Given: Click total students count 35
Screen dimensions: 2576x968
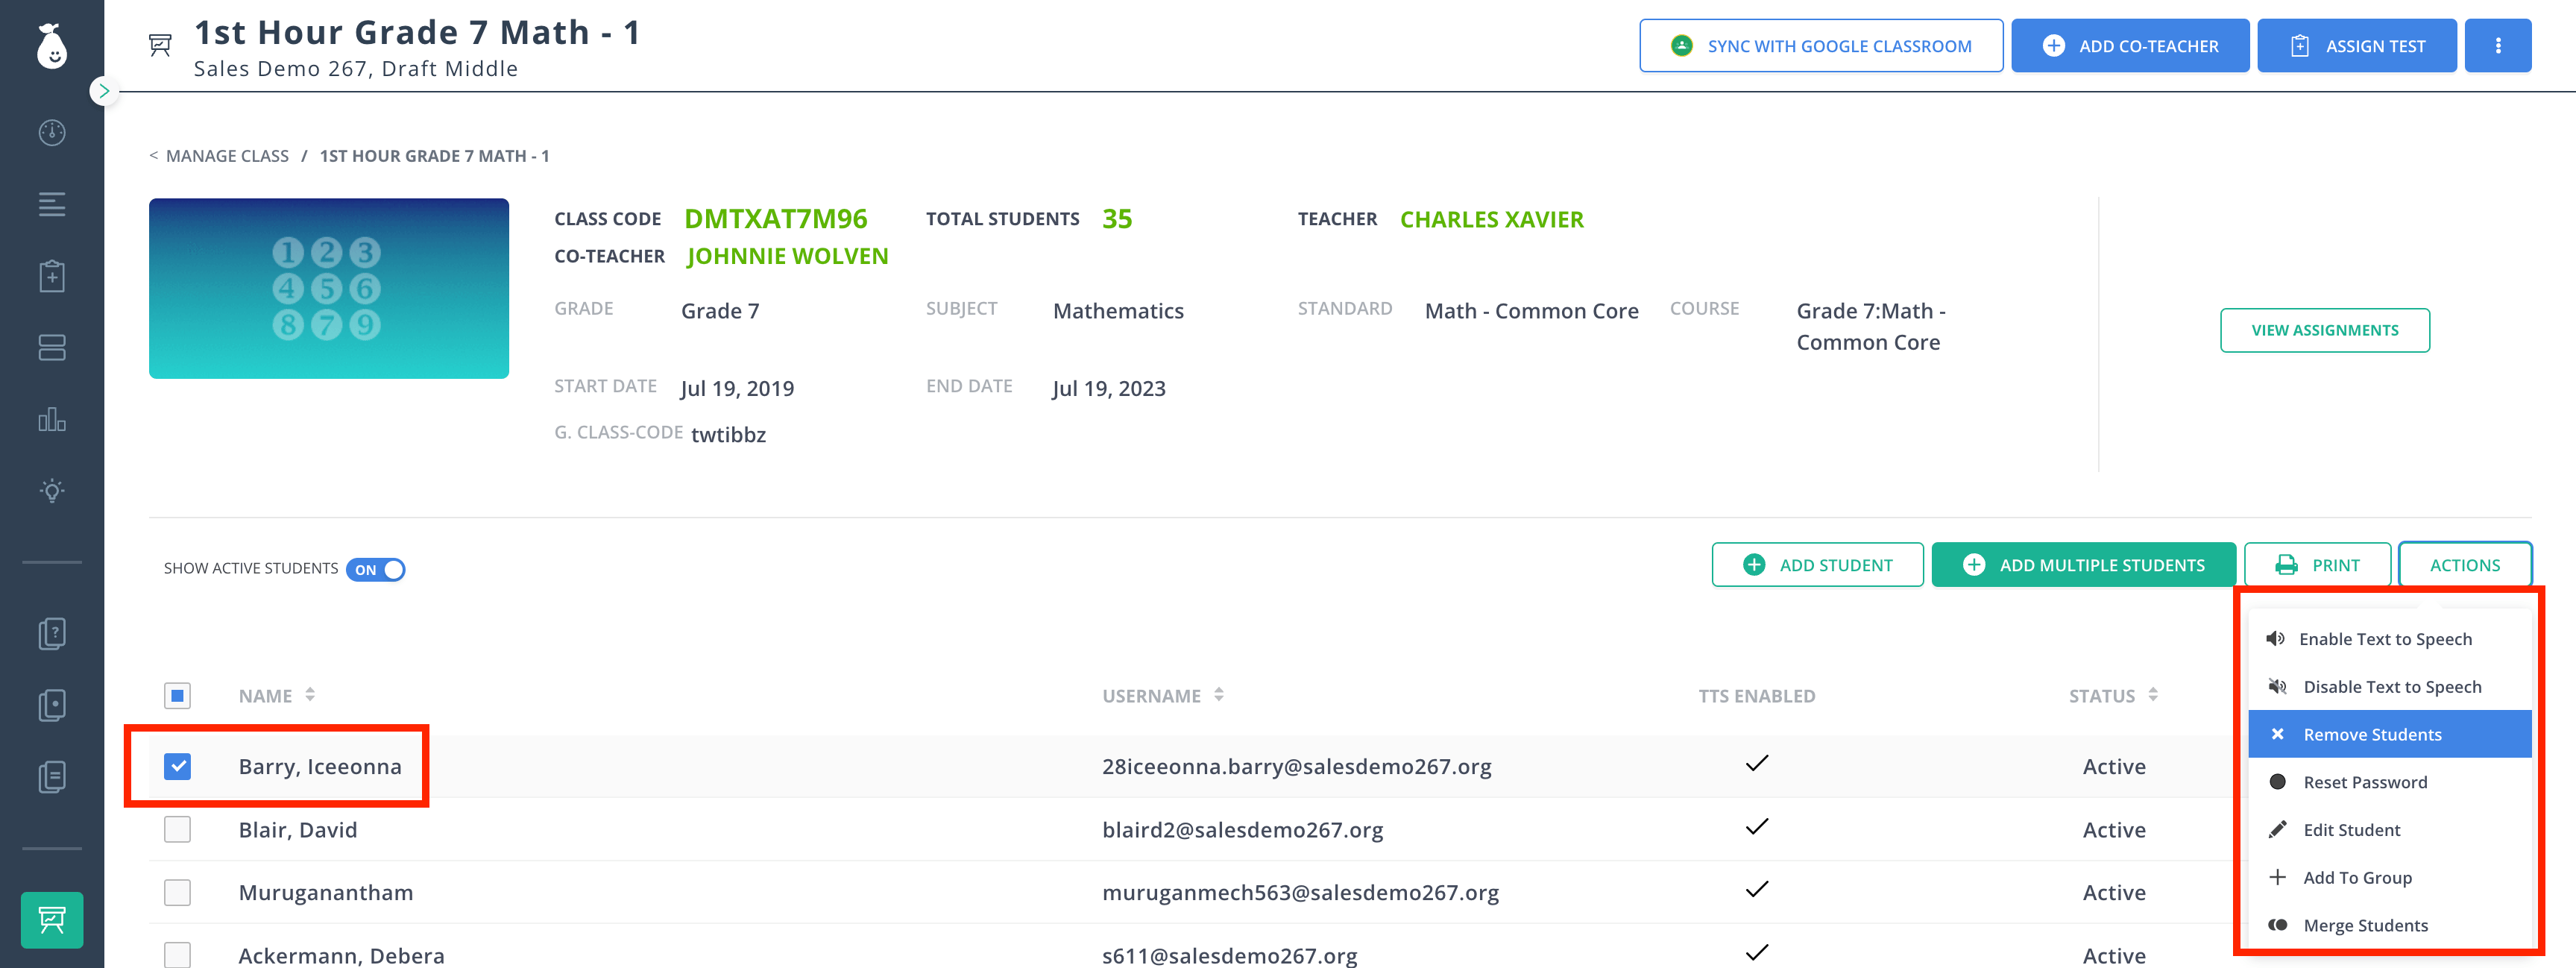Looking at the screenshot, I should (x=1117, y=219).
